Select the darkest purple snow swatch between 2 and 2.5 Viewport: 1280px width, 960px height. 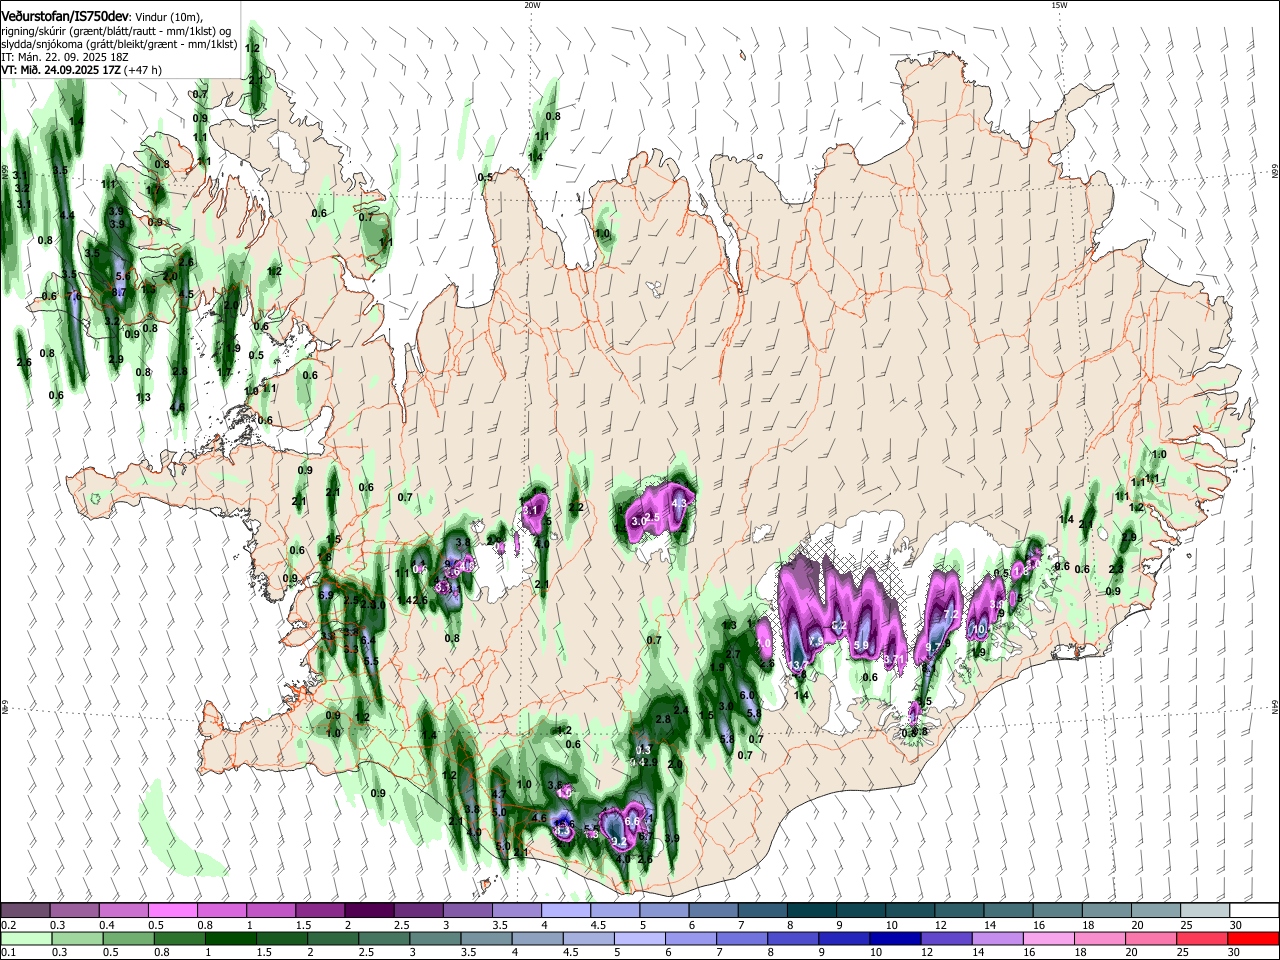[x=369, y=911]
